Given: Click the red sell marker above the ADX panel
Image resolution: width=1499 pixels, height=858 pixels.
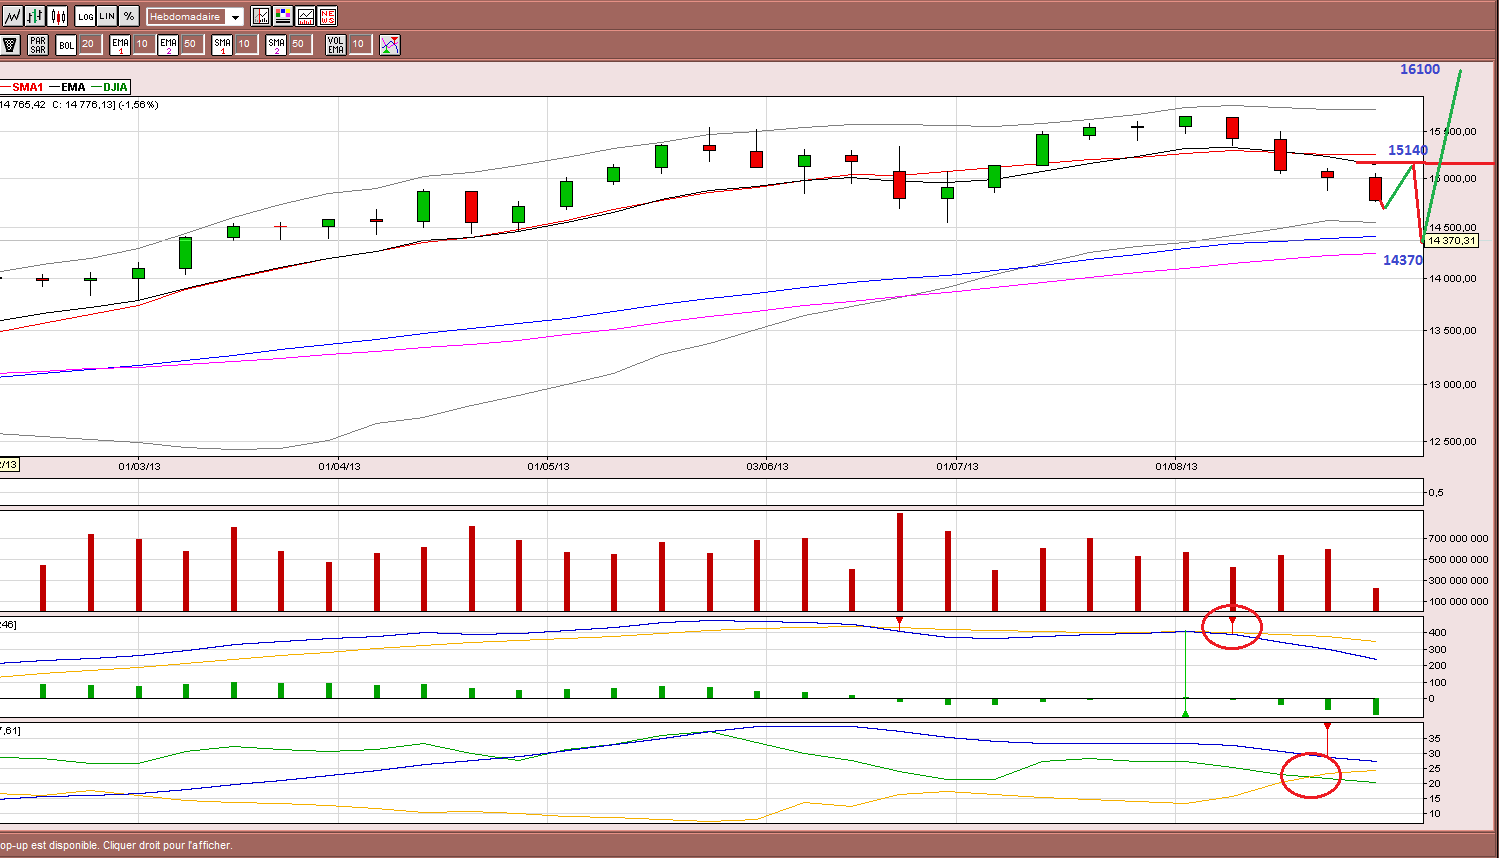Looking at the screenshot, I should pyautogui.click(x=1327, y=726).
